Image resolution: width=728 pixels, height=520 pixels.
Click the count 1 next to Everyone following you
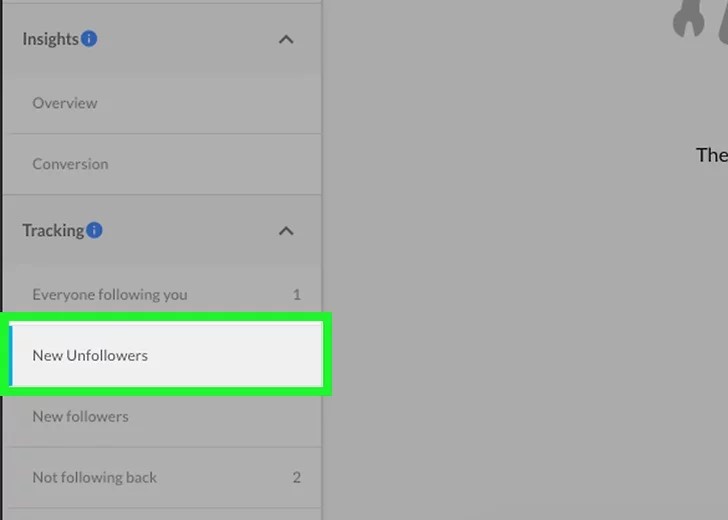click(297, 295)
